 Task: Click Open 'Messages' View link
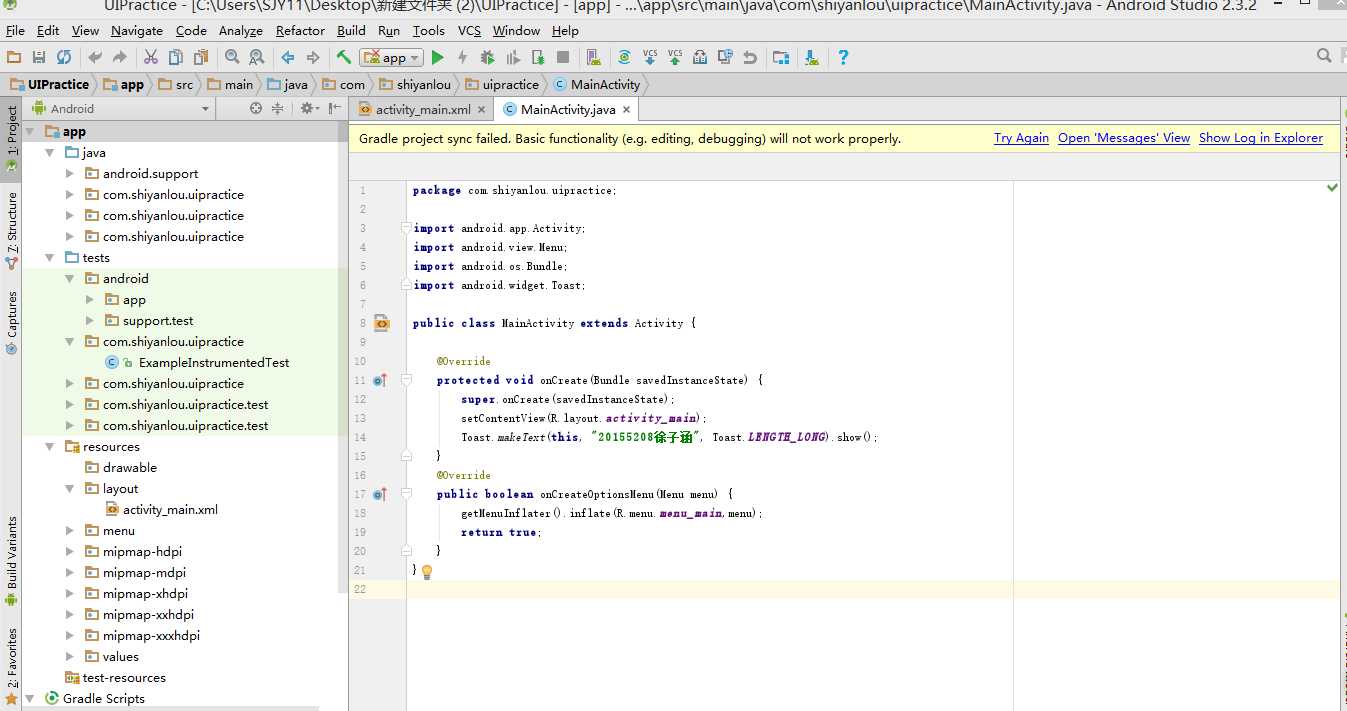[x=1124, y=138]
